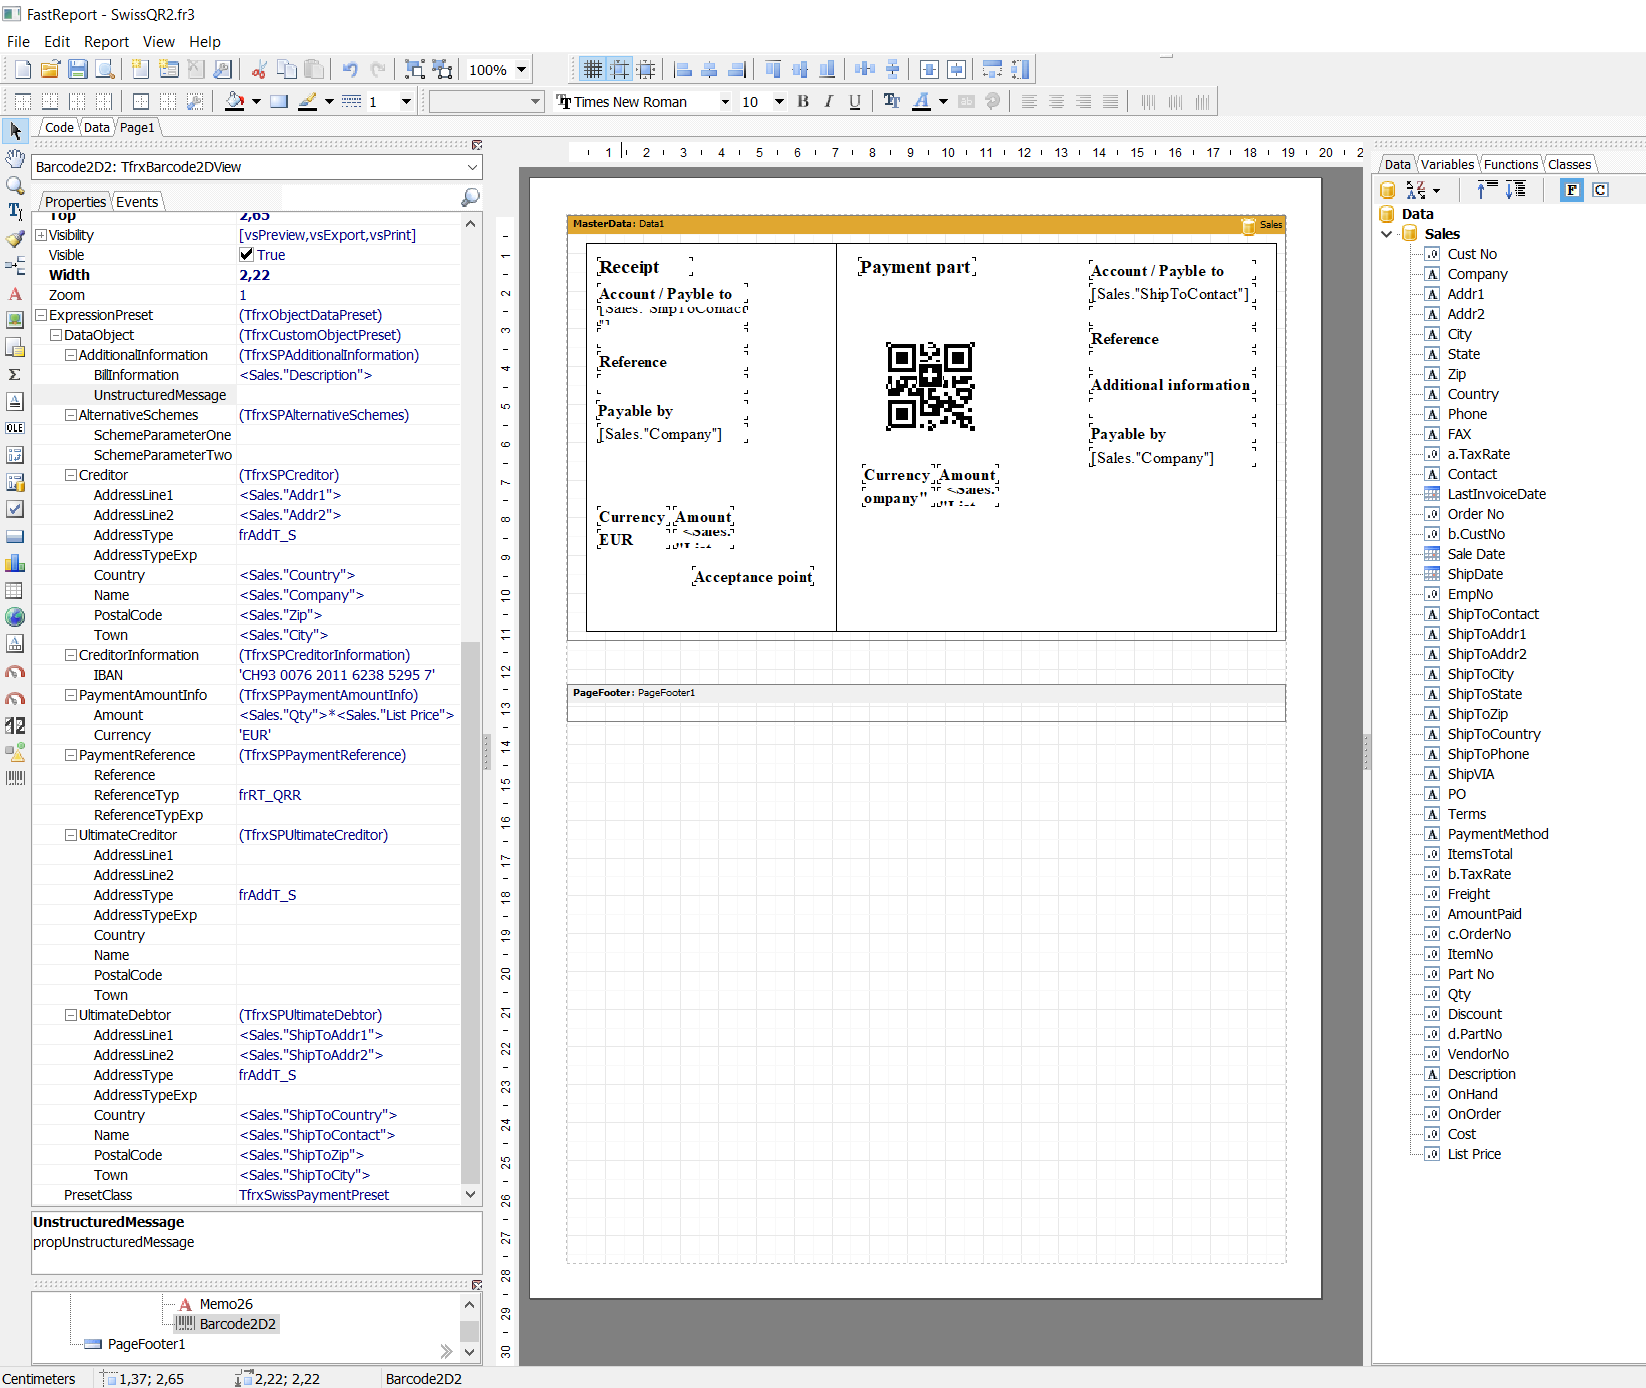Viewport: 1646px width, 1388px height.
Task: Select the ShipToContact field
Action: [1493, 614]
